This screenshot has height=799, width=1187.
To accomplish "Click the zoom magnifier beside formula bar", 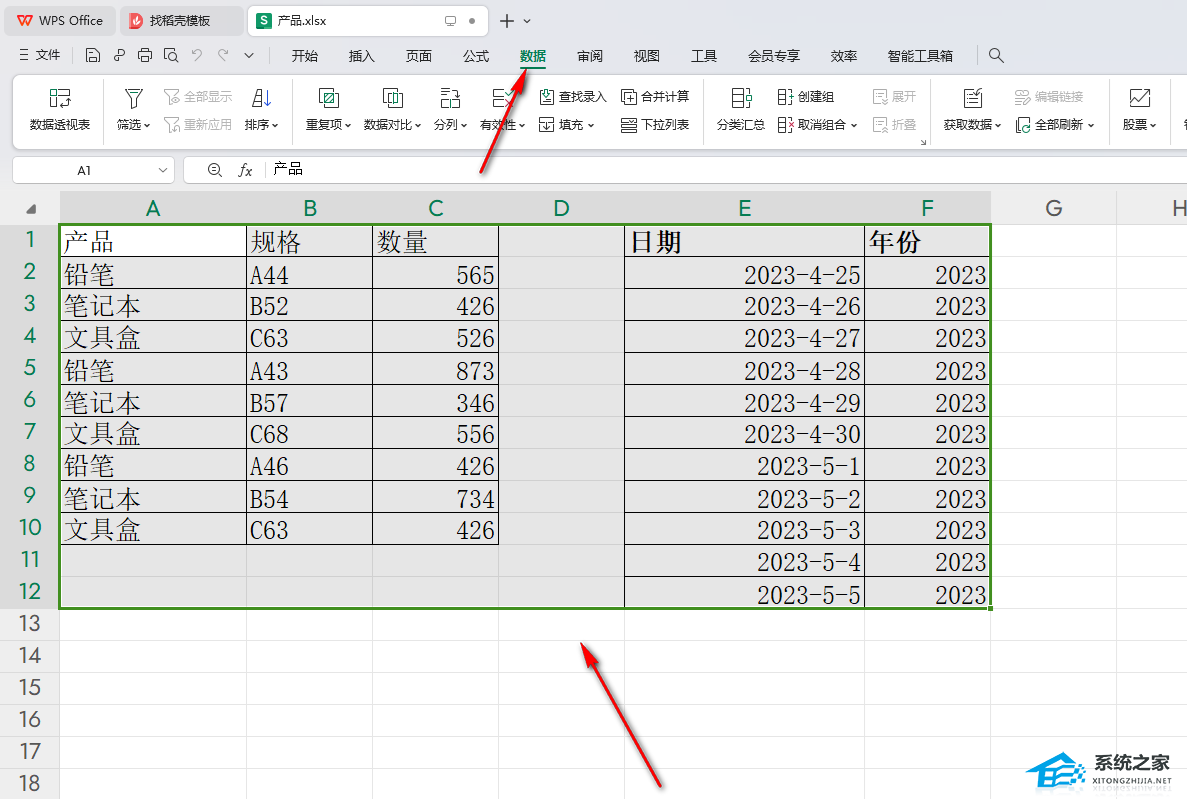I will [x=215, y=170].
